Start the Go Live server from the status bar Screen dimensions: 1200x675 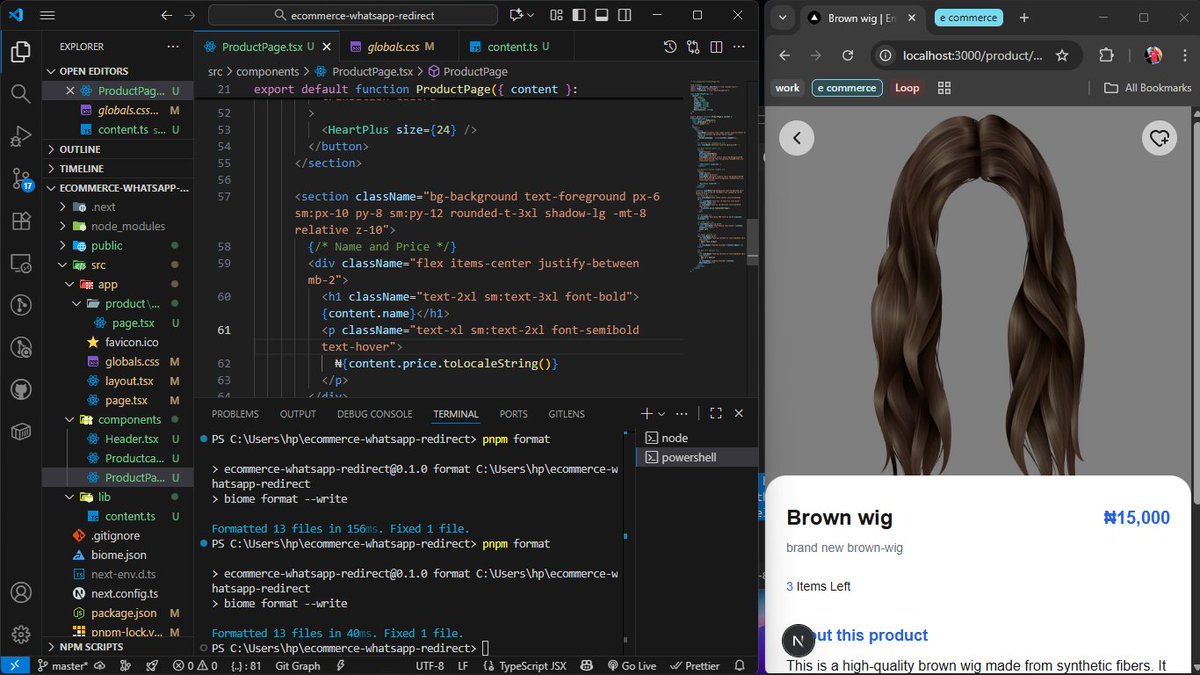tap(632, 664)
